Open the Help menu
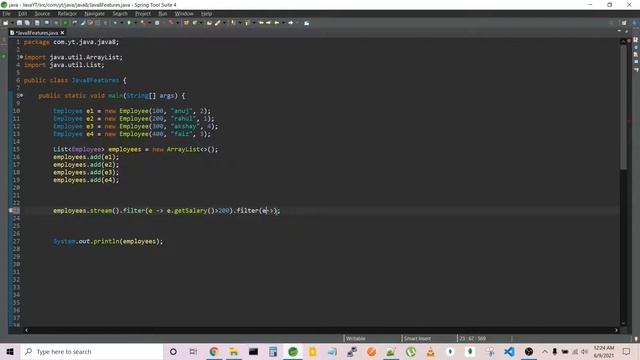The width and height of the screenshot is (640, 360). pyautogui.click(x=207, y=14)
